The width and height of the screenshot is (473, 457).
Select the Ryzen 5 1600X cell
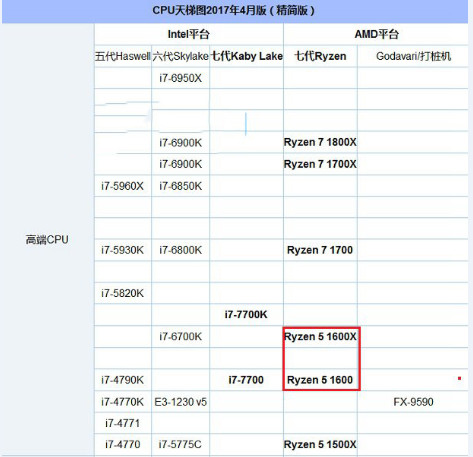coord(320,336)
